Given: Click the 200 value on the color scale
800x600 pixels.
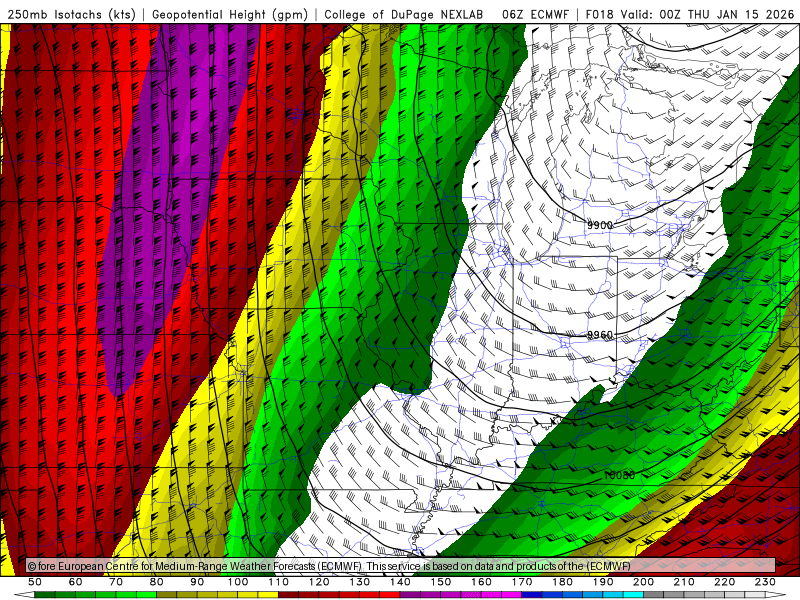Looking at the screenshot, I should point(643,582).
